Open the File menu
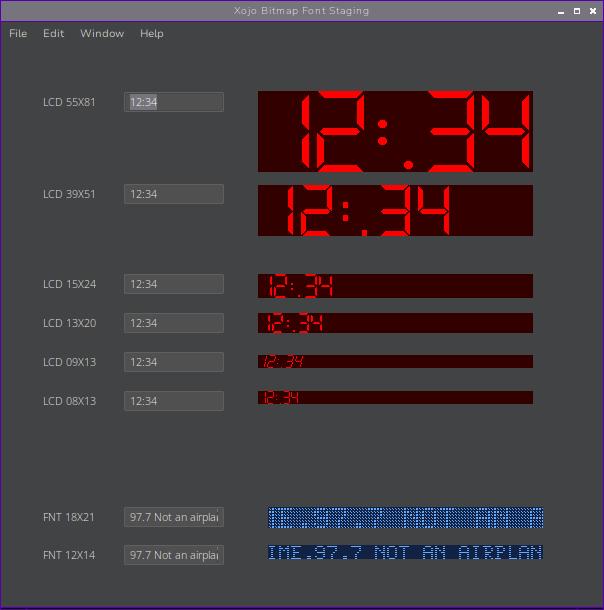Screen dimensions: 604x610 pyautogui.click(x=18, y=33)
